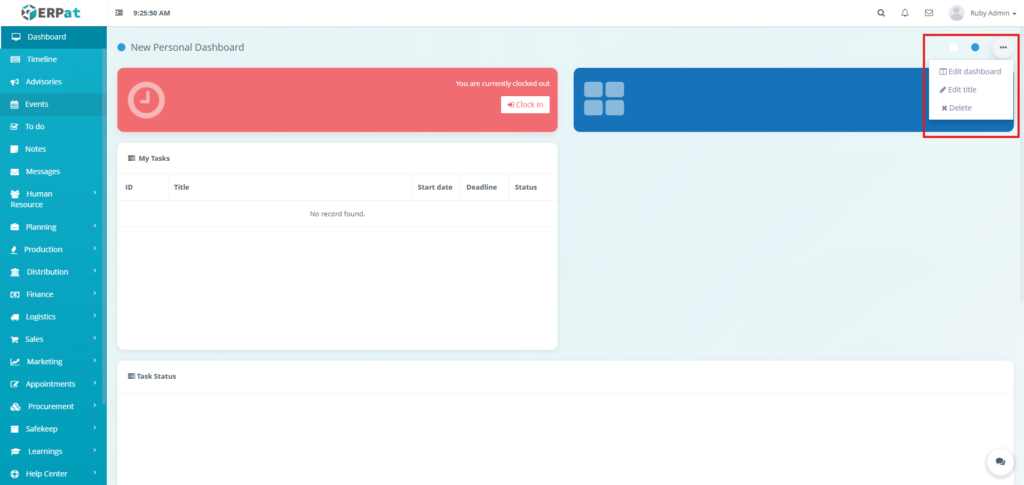Click the New Personal Dashboard title
1024x485 pixels.
click(x=187, y=47)
